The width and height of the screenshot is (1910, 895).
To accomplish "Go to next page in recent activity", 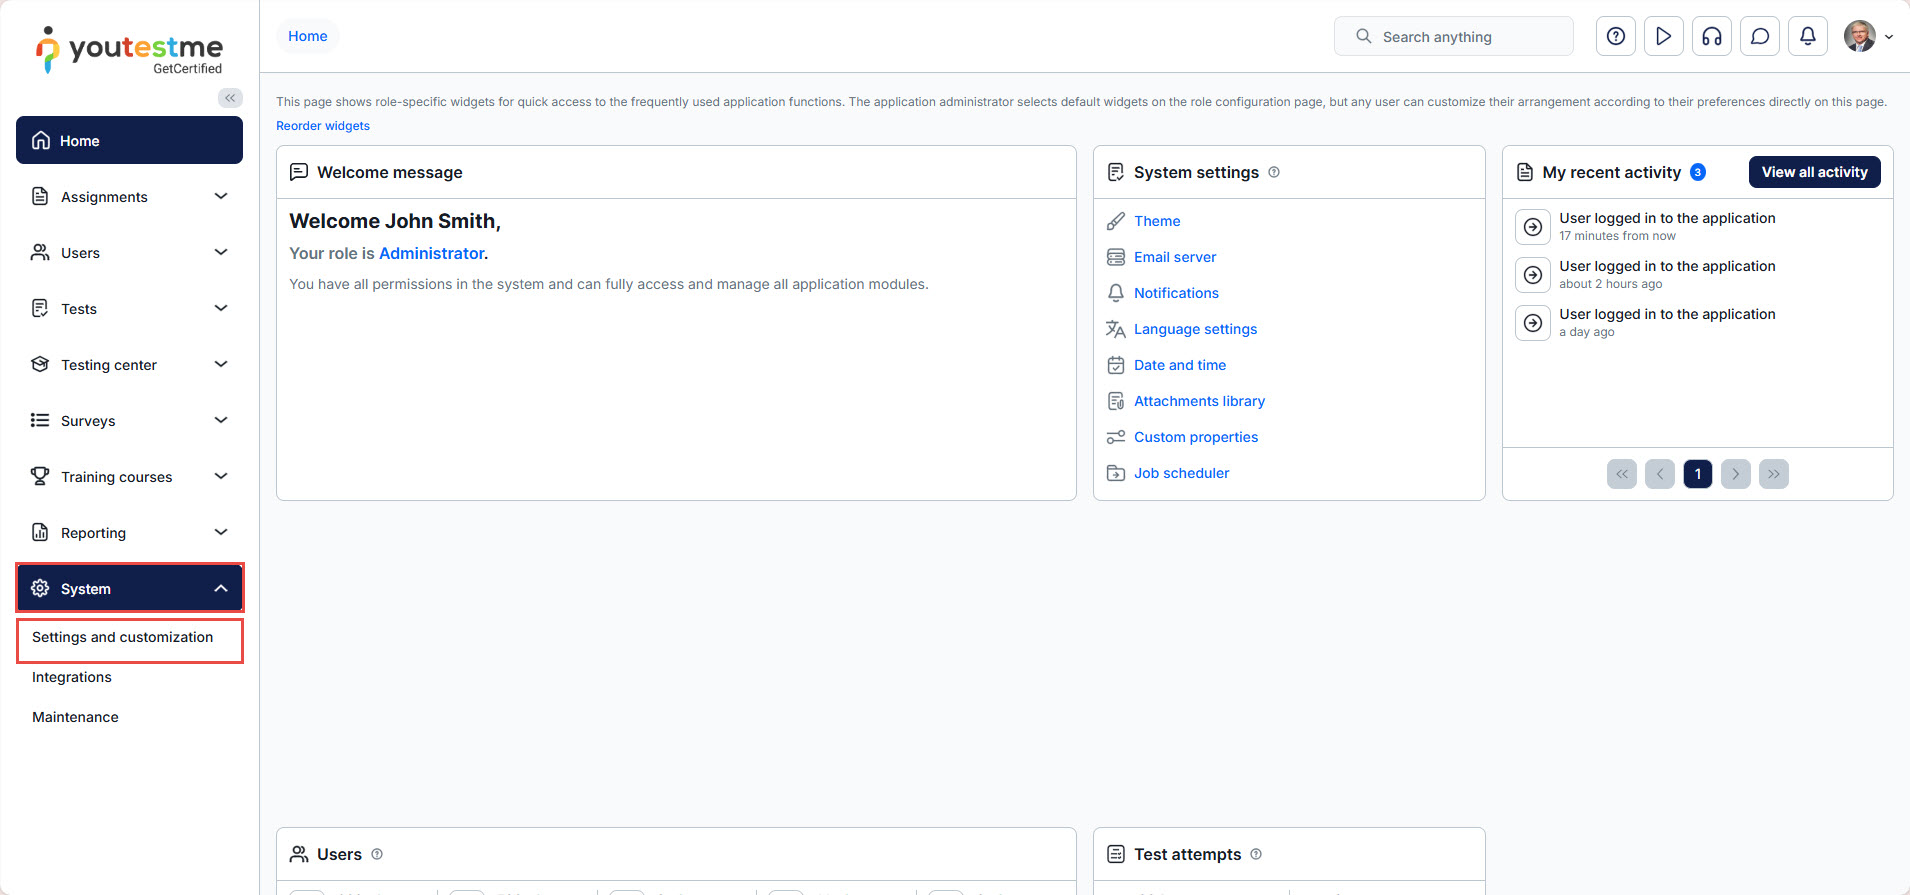I will click(1735, 474).
